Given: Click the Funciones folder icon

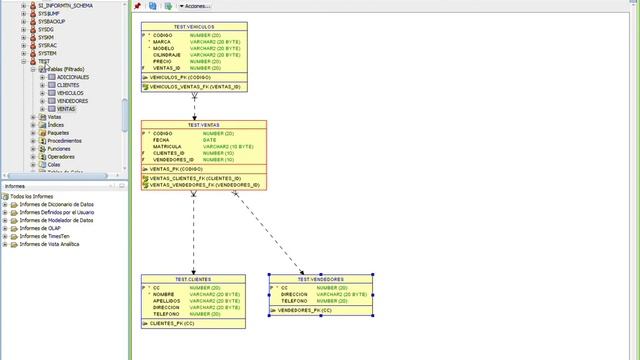Looking at the screenshot, I should point(42,149).
